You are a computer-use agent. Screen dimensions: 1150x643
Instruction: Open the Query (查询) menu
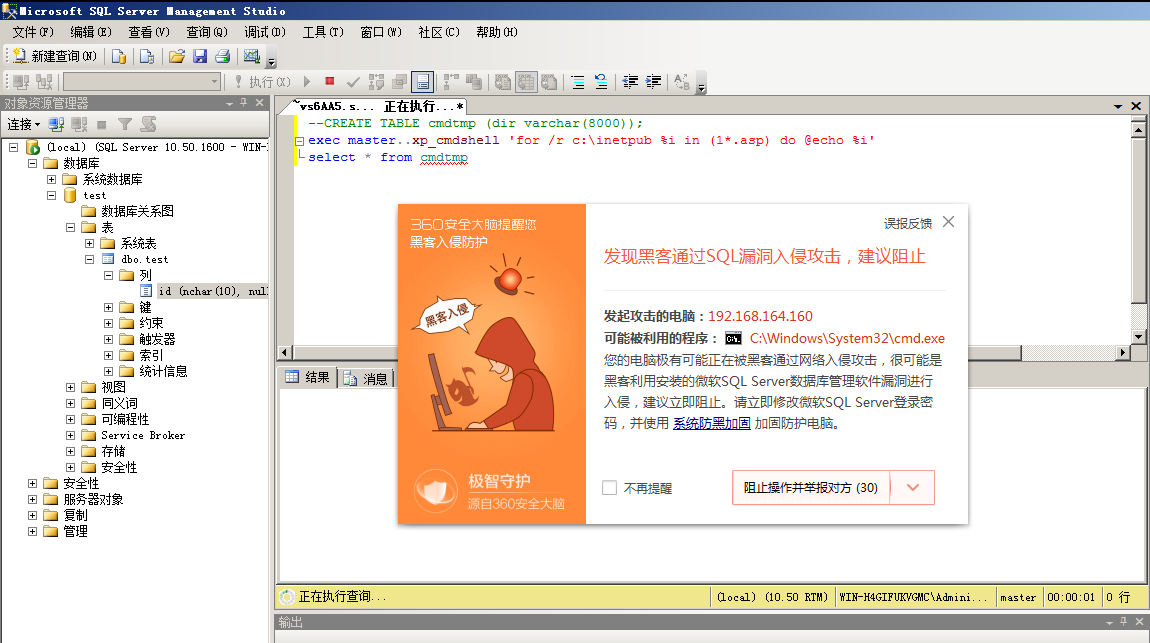pos(207,32)
